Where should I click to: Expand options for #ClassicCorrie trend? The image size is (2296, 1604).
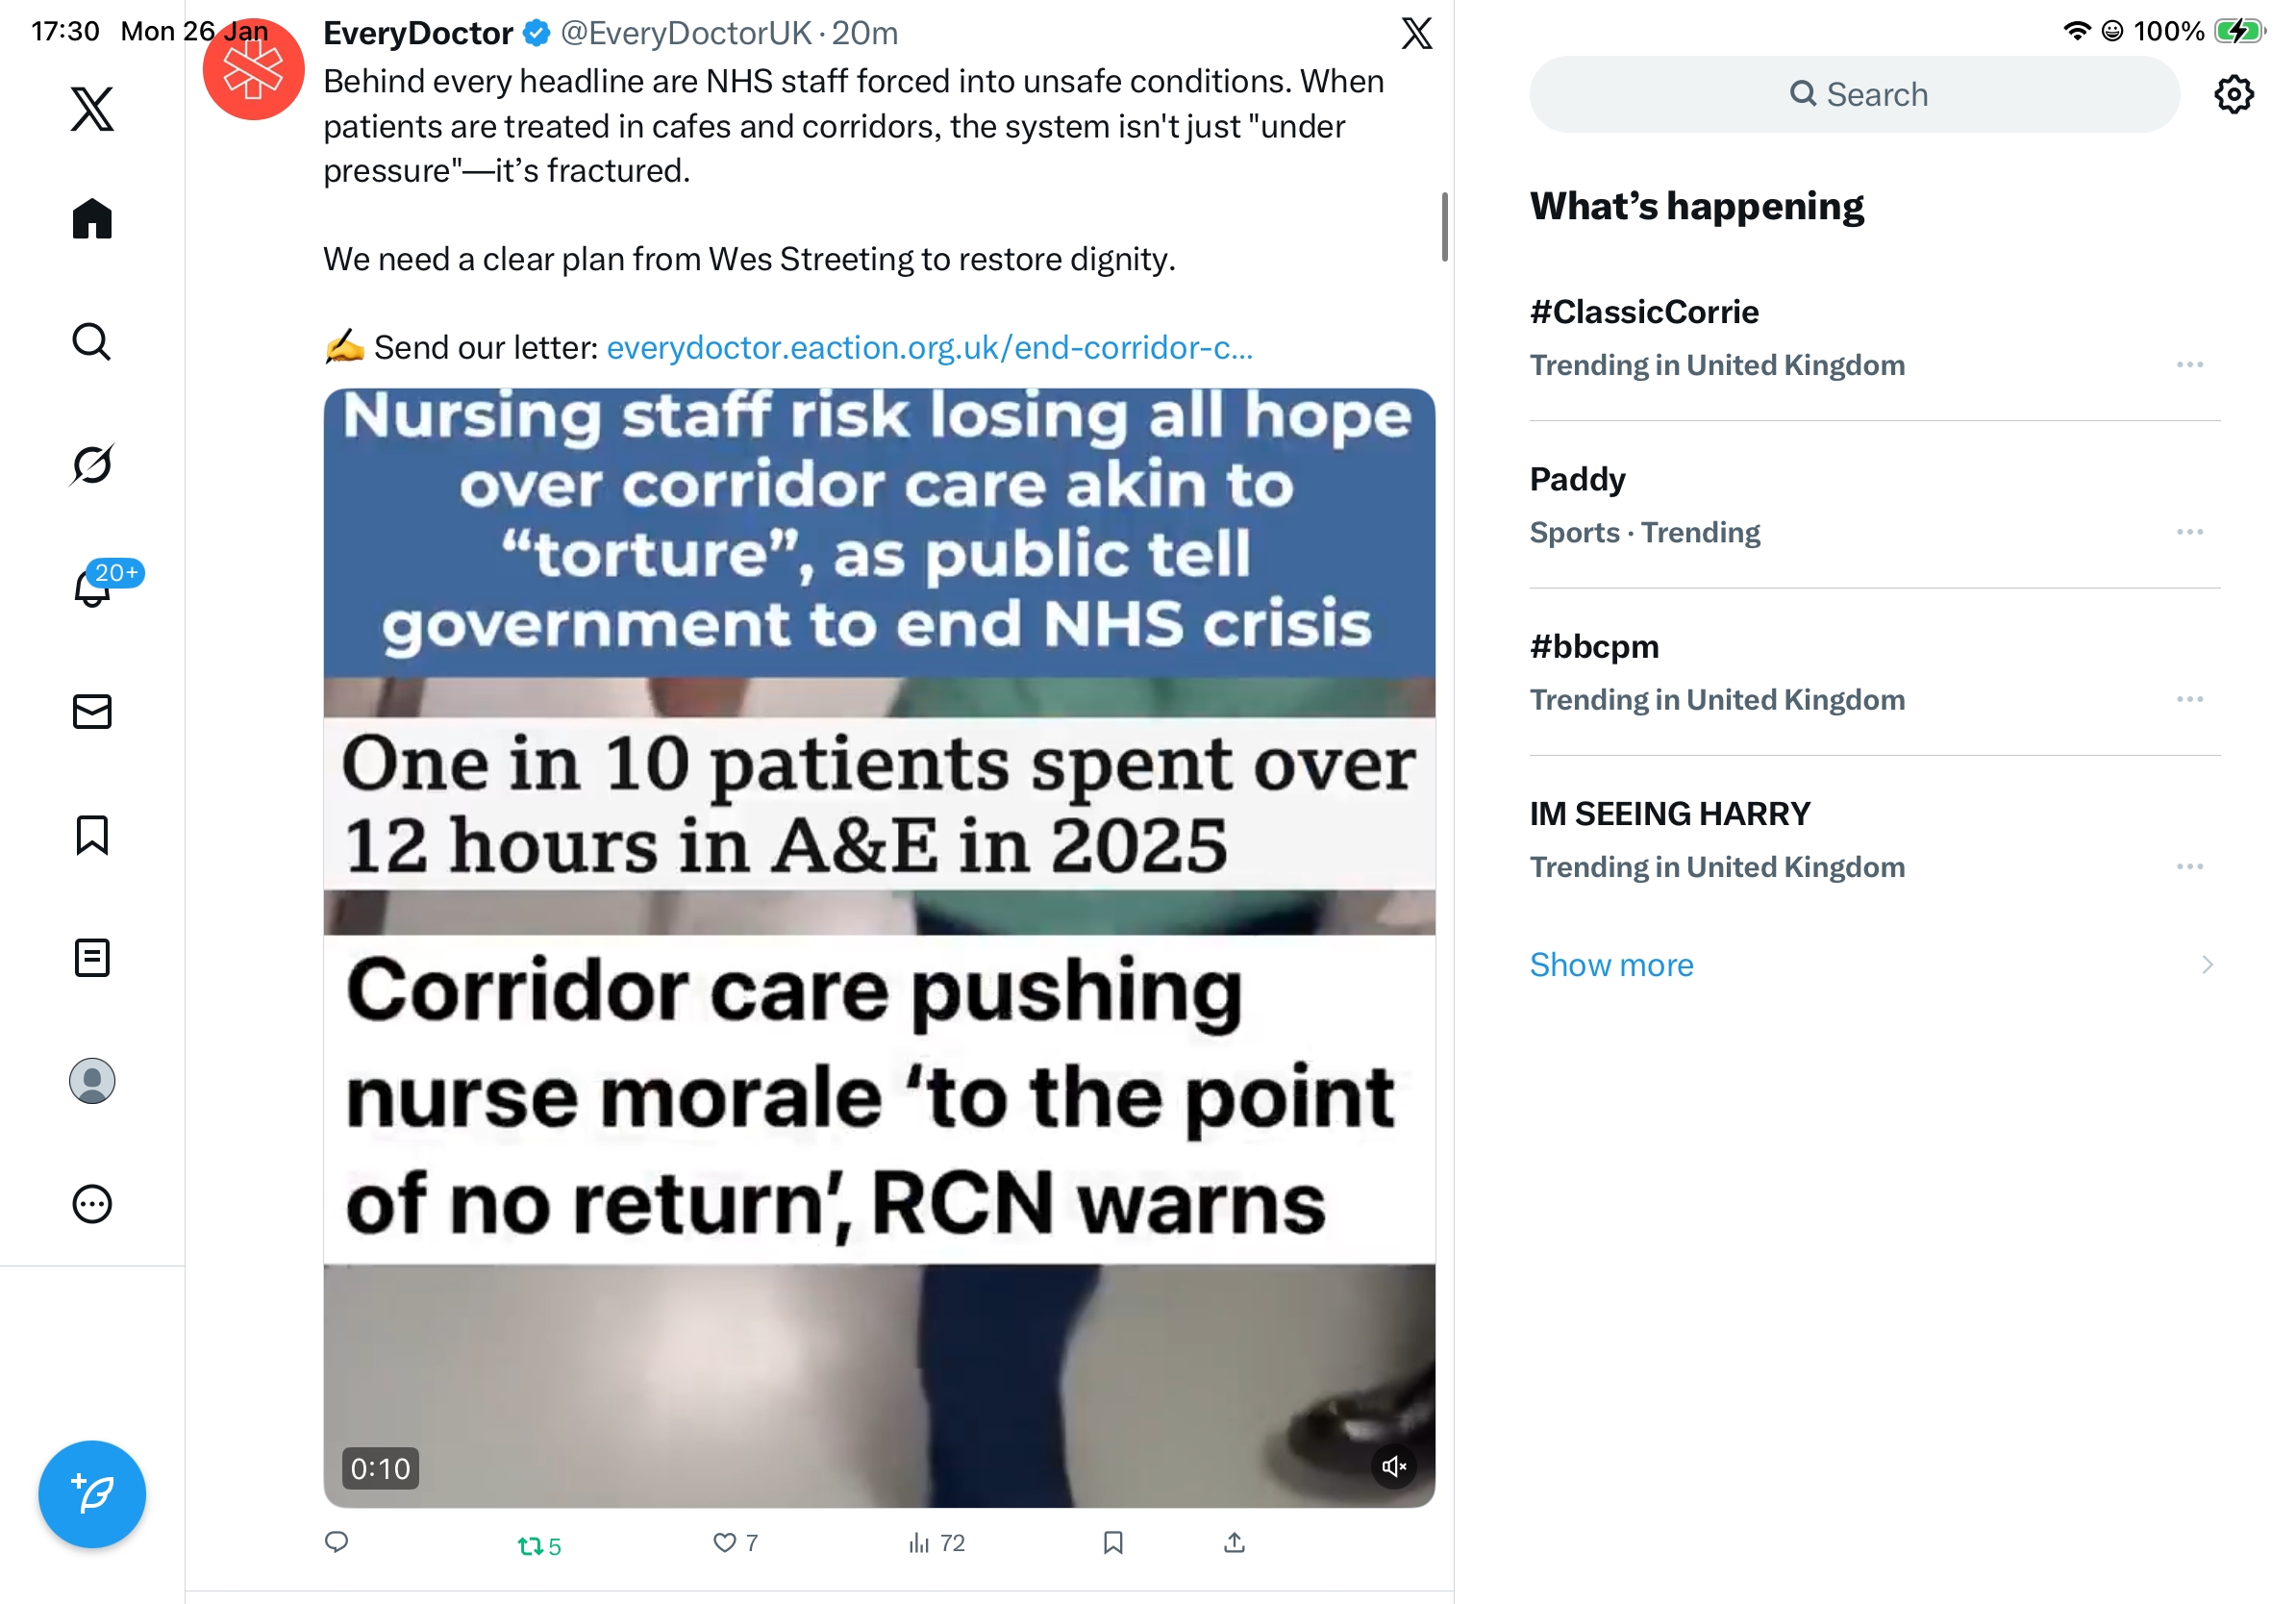[x=2189, y=364]
